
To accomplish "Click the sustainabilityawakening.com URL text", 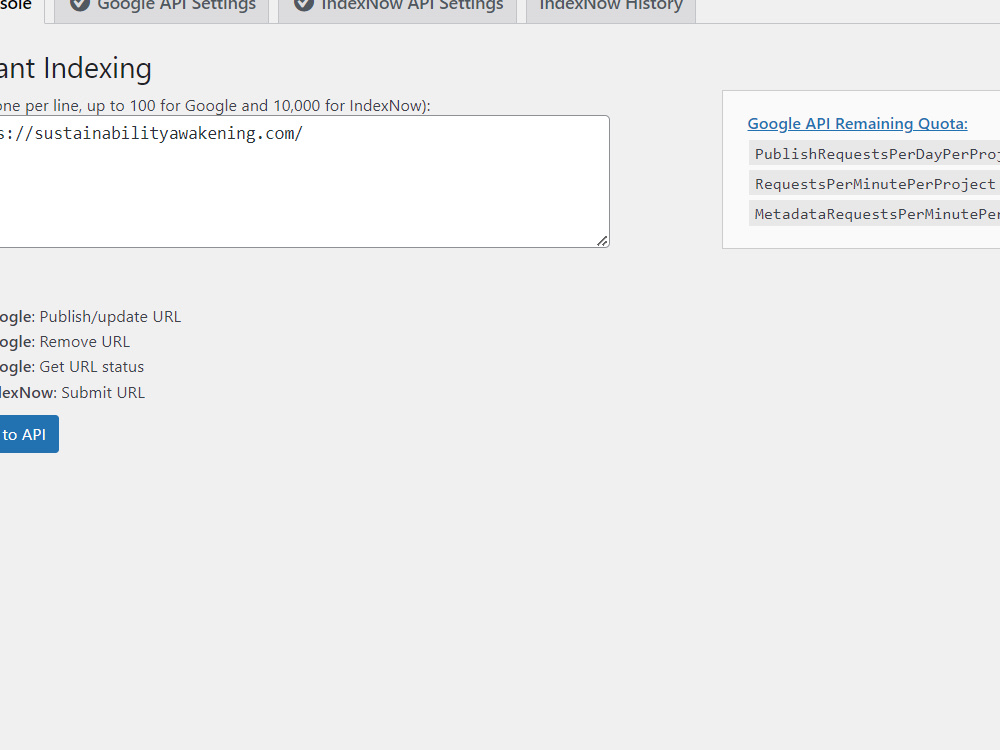I will (x=151, y=133).
